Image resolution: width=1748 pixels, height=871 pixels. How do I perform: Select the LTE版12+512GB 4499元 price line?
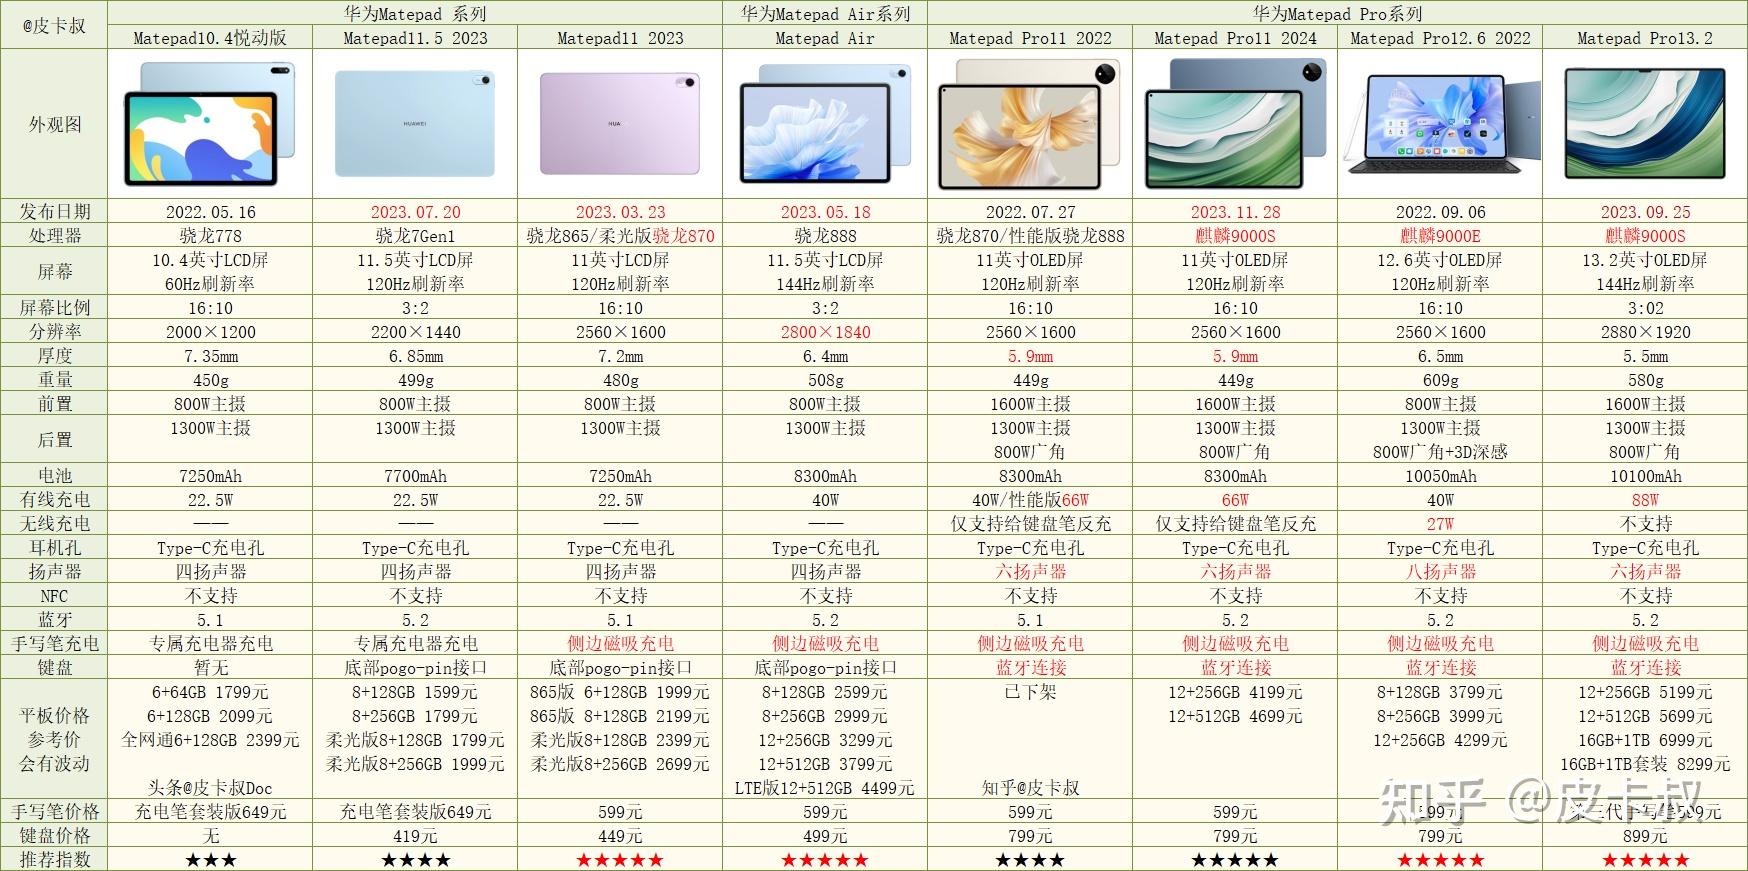(x=825, y=788)
